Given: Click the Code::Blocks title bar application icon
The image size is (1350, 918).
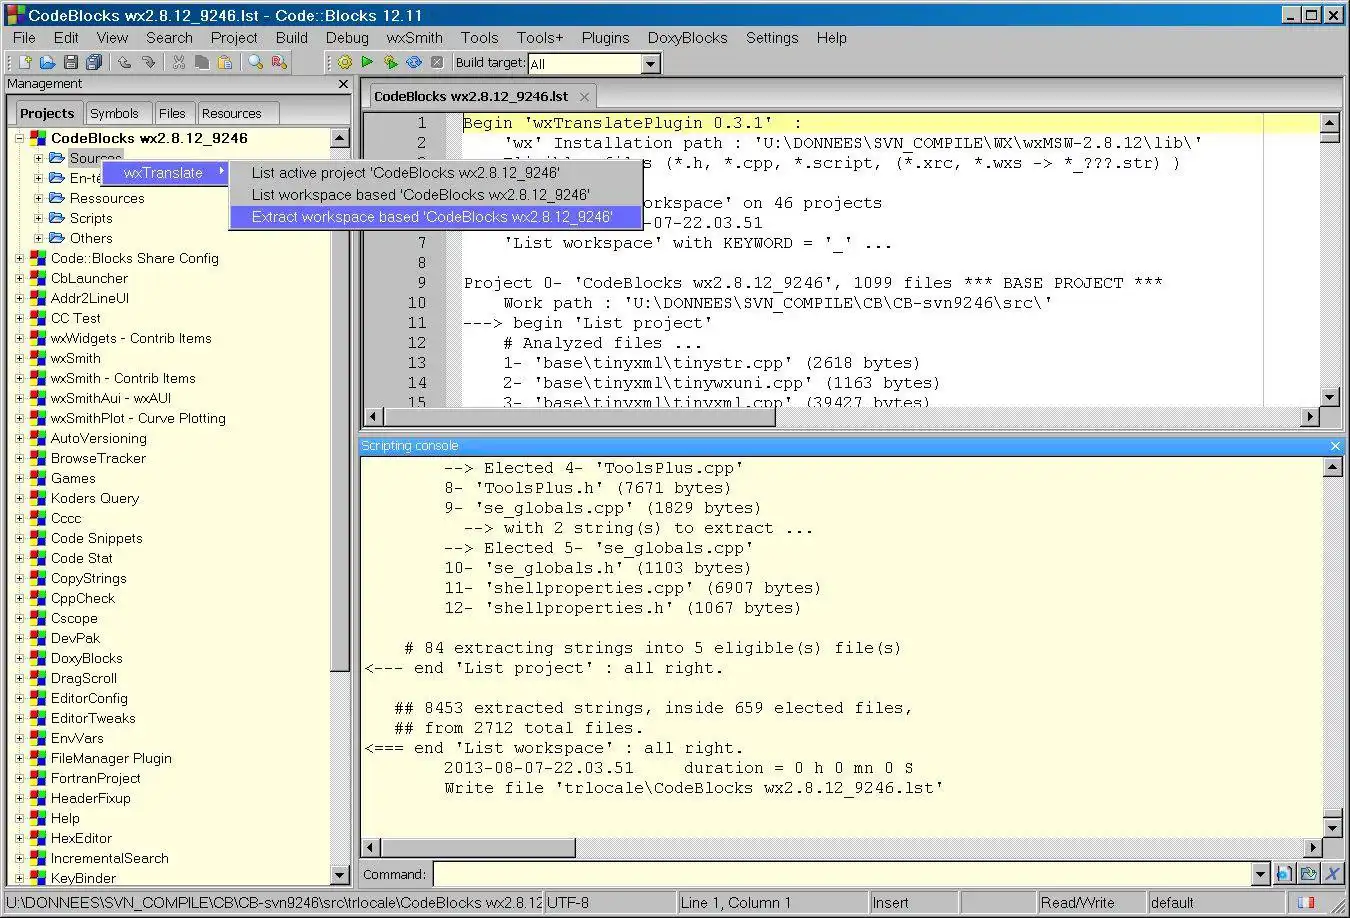Looking at the screenshot, I should (x=14, y=15).
